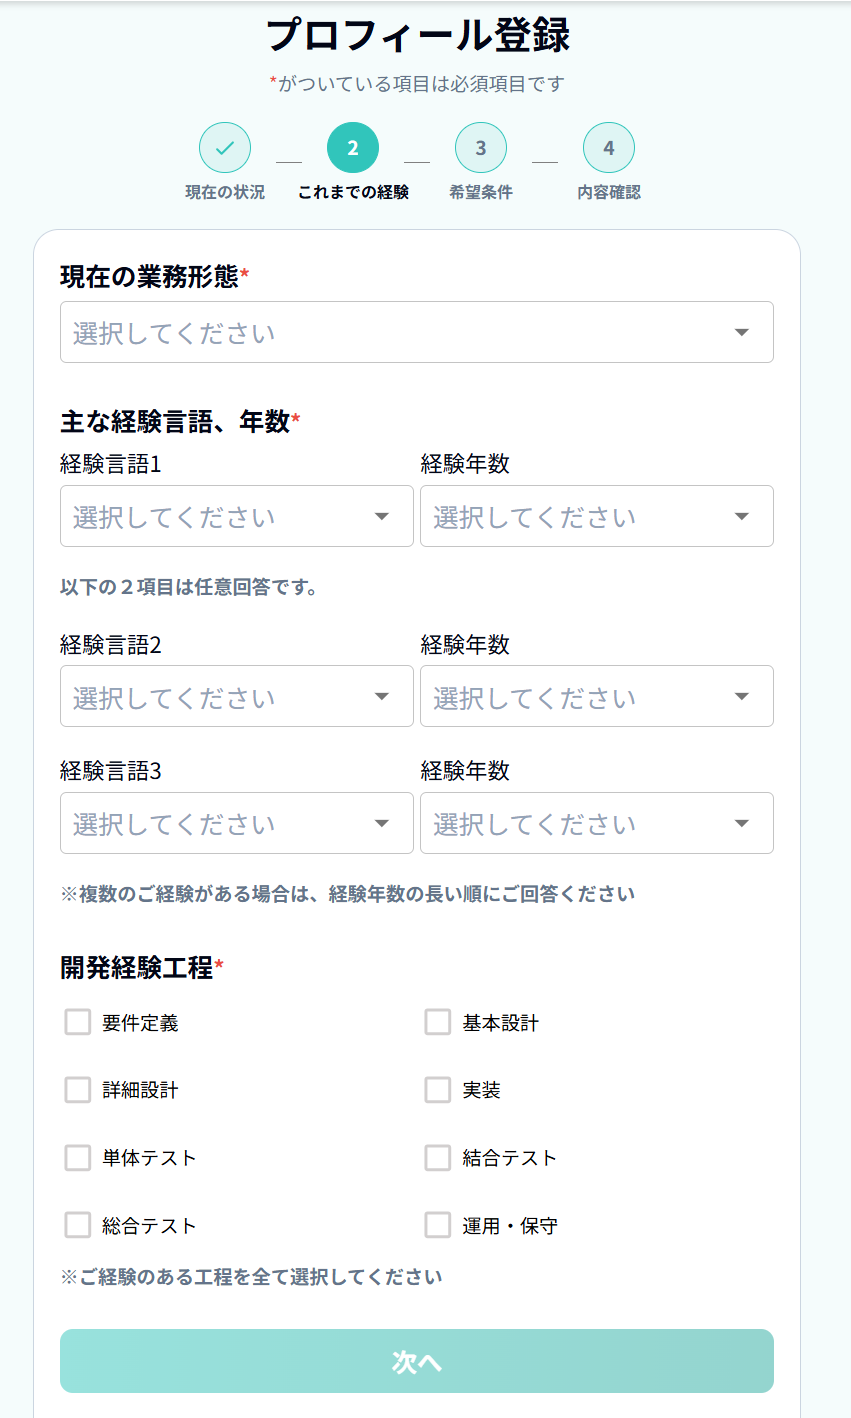Open the 経験年数 dropdown next to 経験言語2
This screenshot has height=1418, width=851.
(596, 696)
